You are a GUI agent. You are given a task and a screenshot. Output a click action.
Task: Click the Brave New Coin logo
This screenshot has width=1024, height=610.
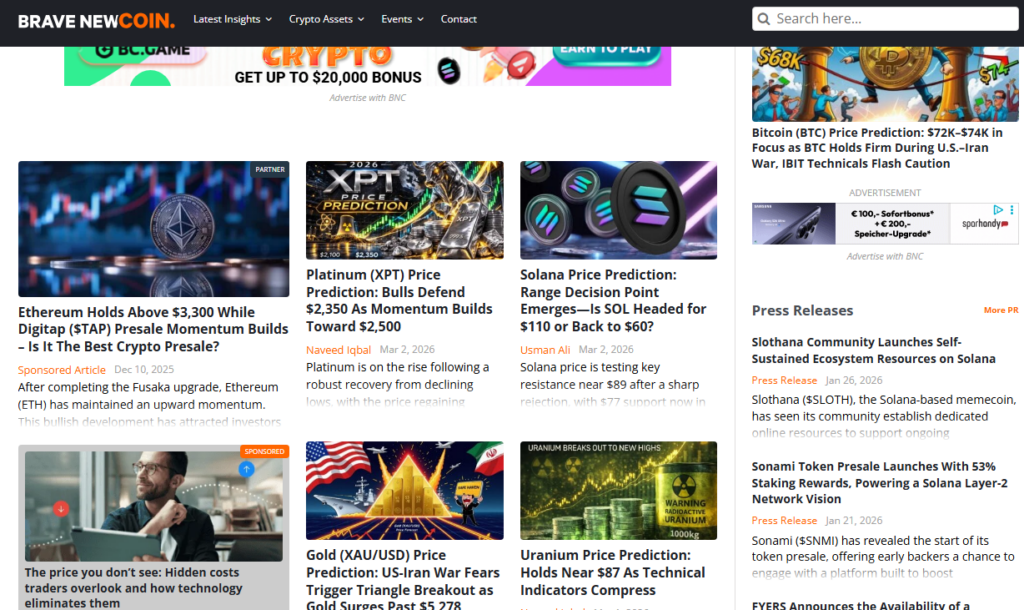click(x=95, y=19)
